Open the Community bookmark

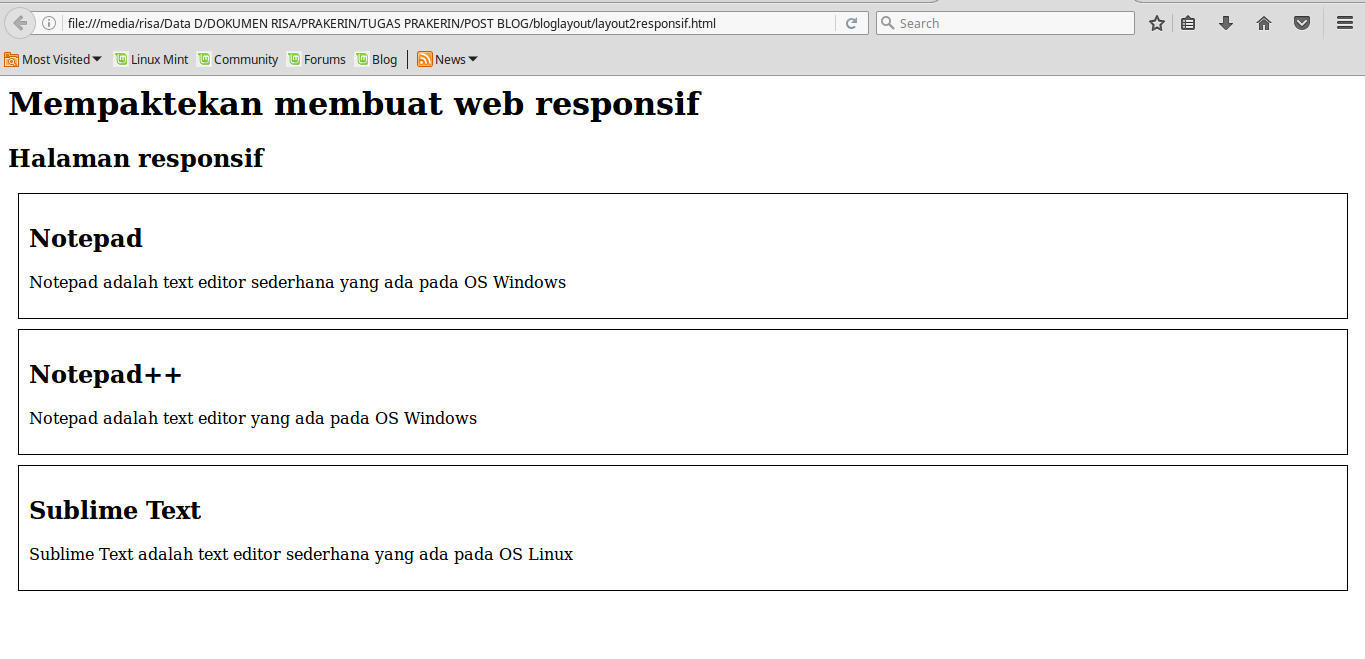[238, 59]
